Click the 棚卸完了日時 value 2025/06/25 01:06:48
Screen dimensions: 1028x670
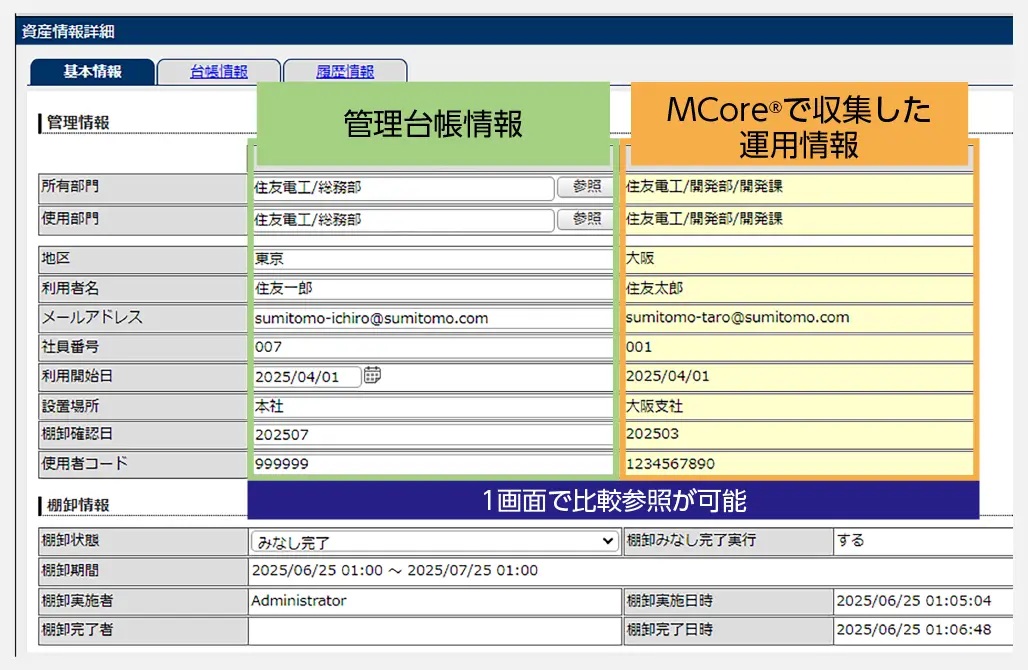point(914,629)
